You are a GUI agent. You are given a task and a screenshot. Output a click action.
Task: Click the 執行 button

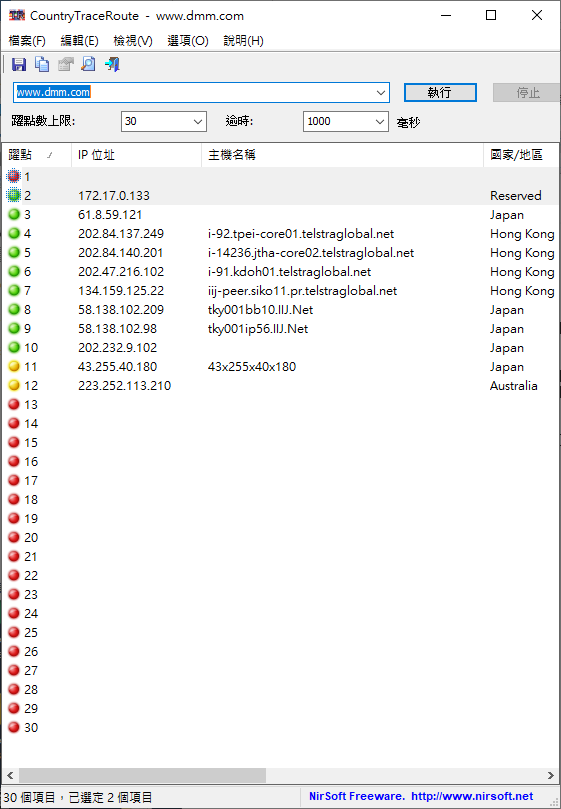coord(440,93)
